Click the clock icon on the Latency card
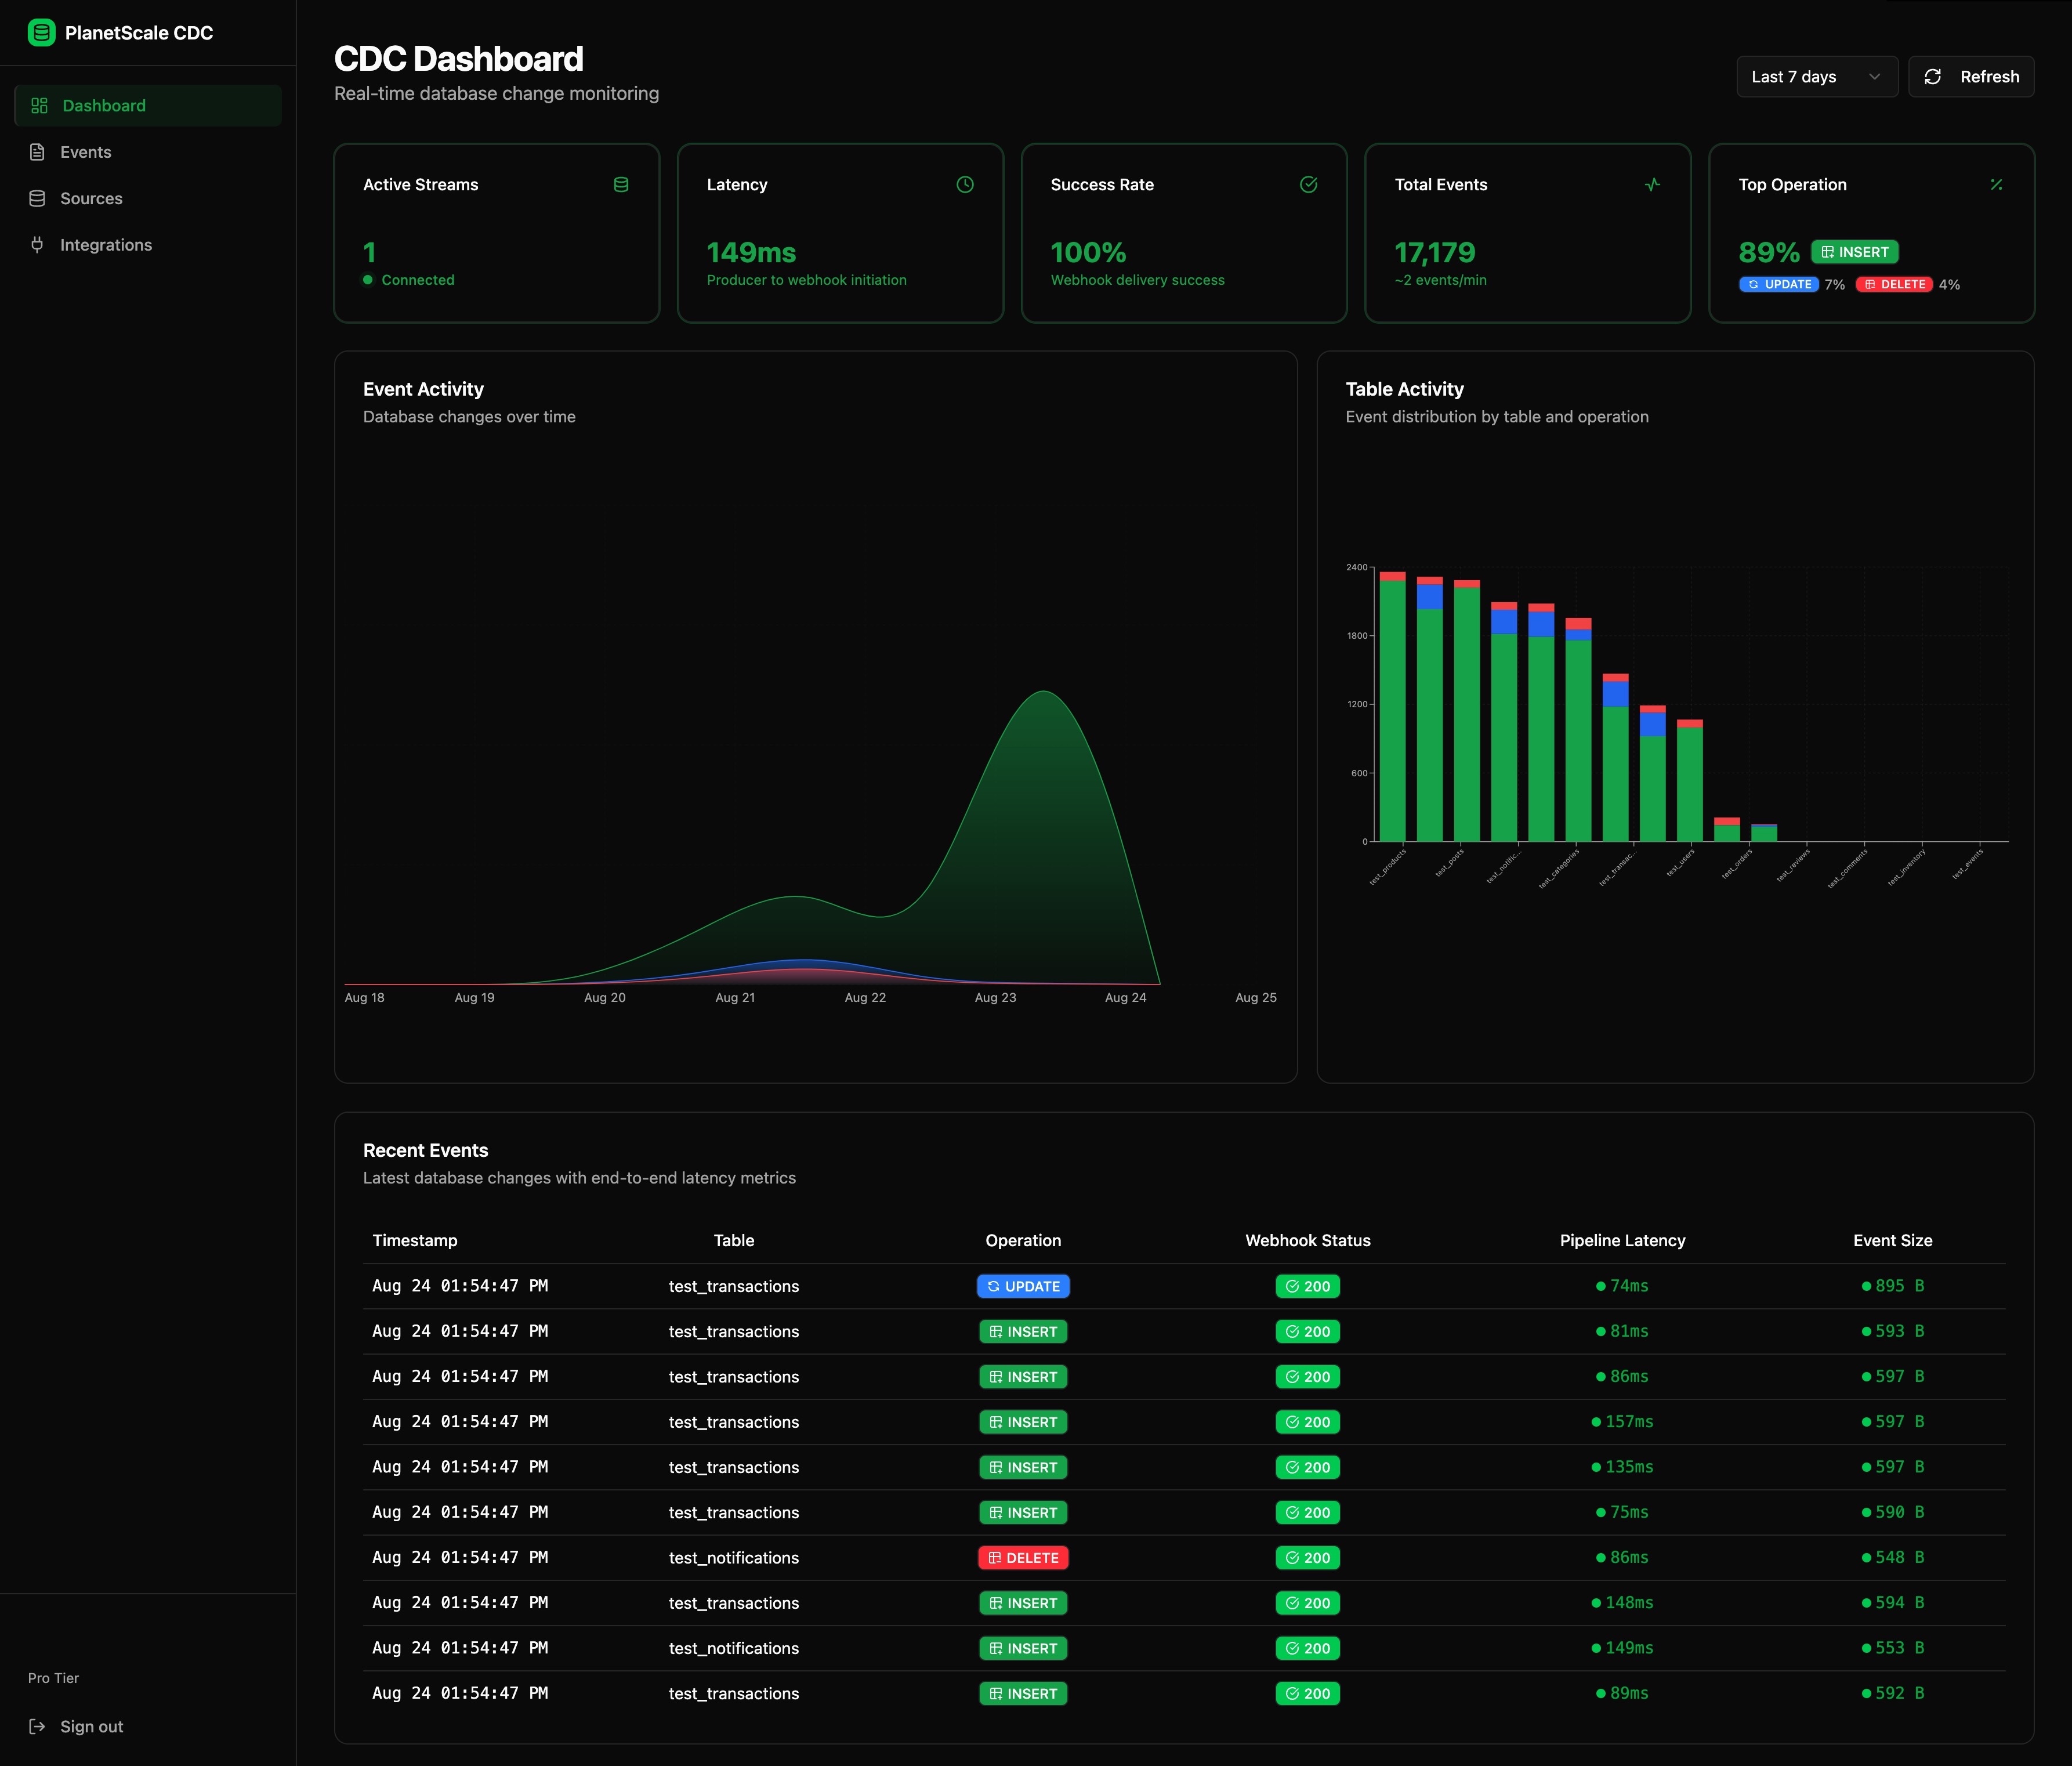 (x=965, y=184)
